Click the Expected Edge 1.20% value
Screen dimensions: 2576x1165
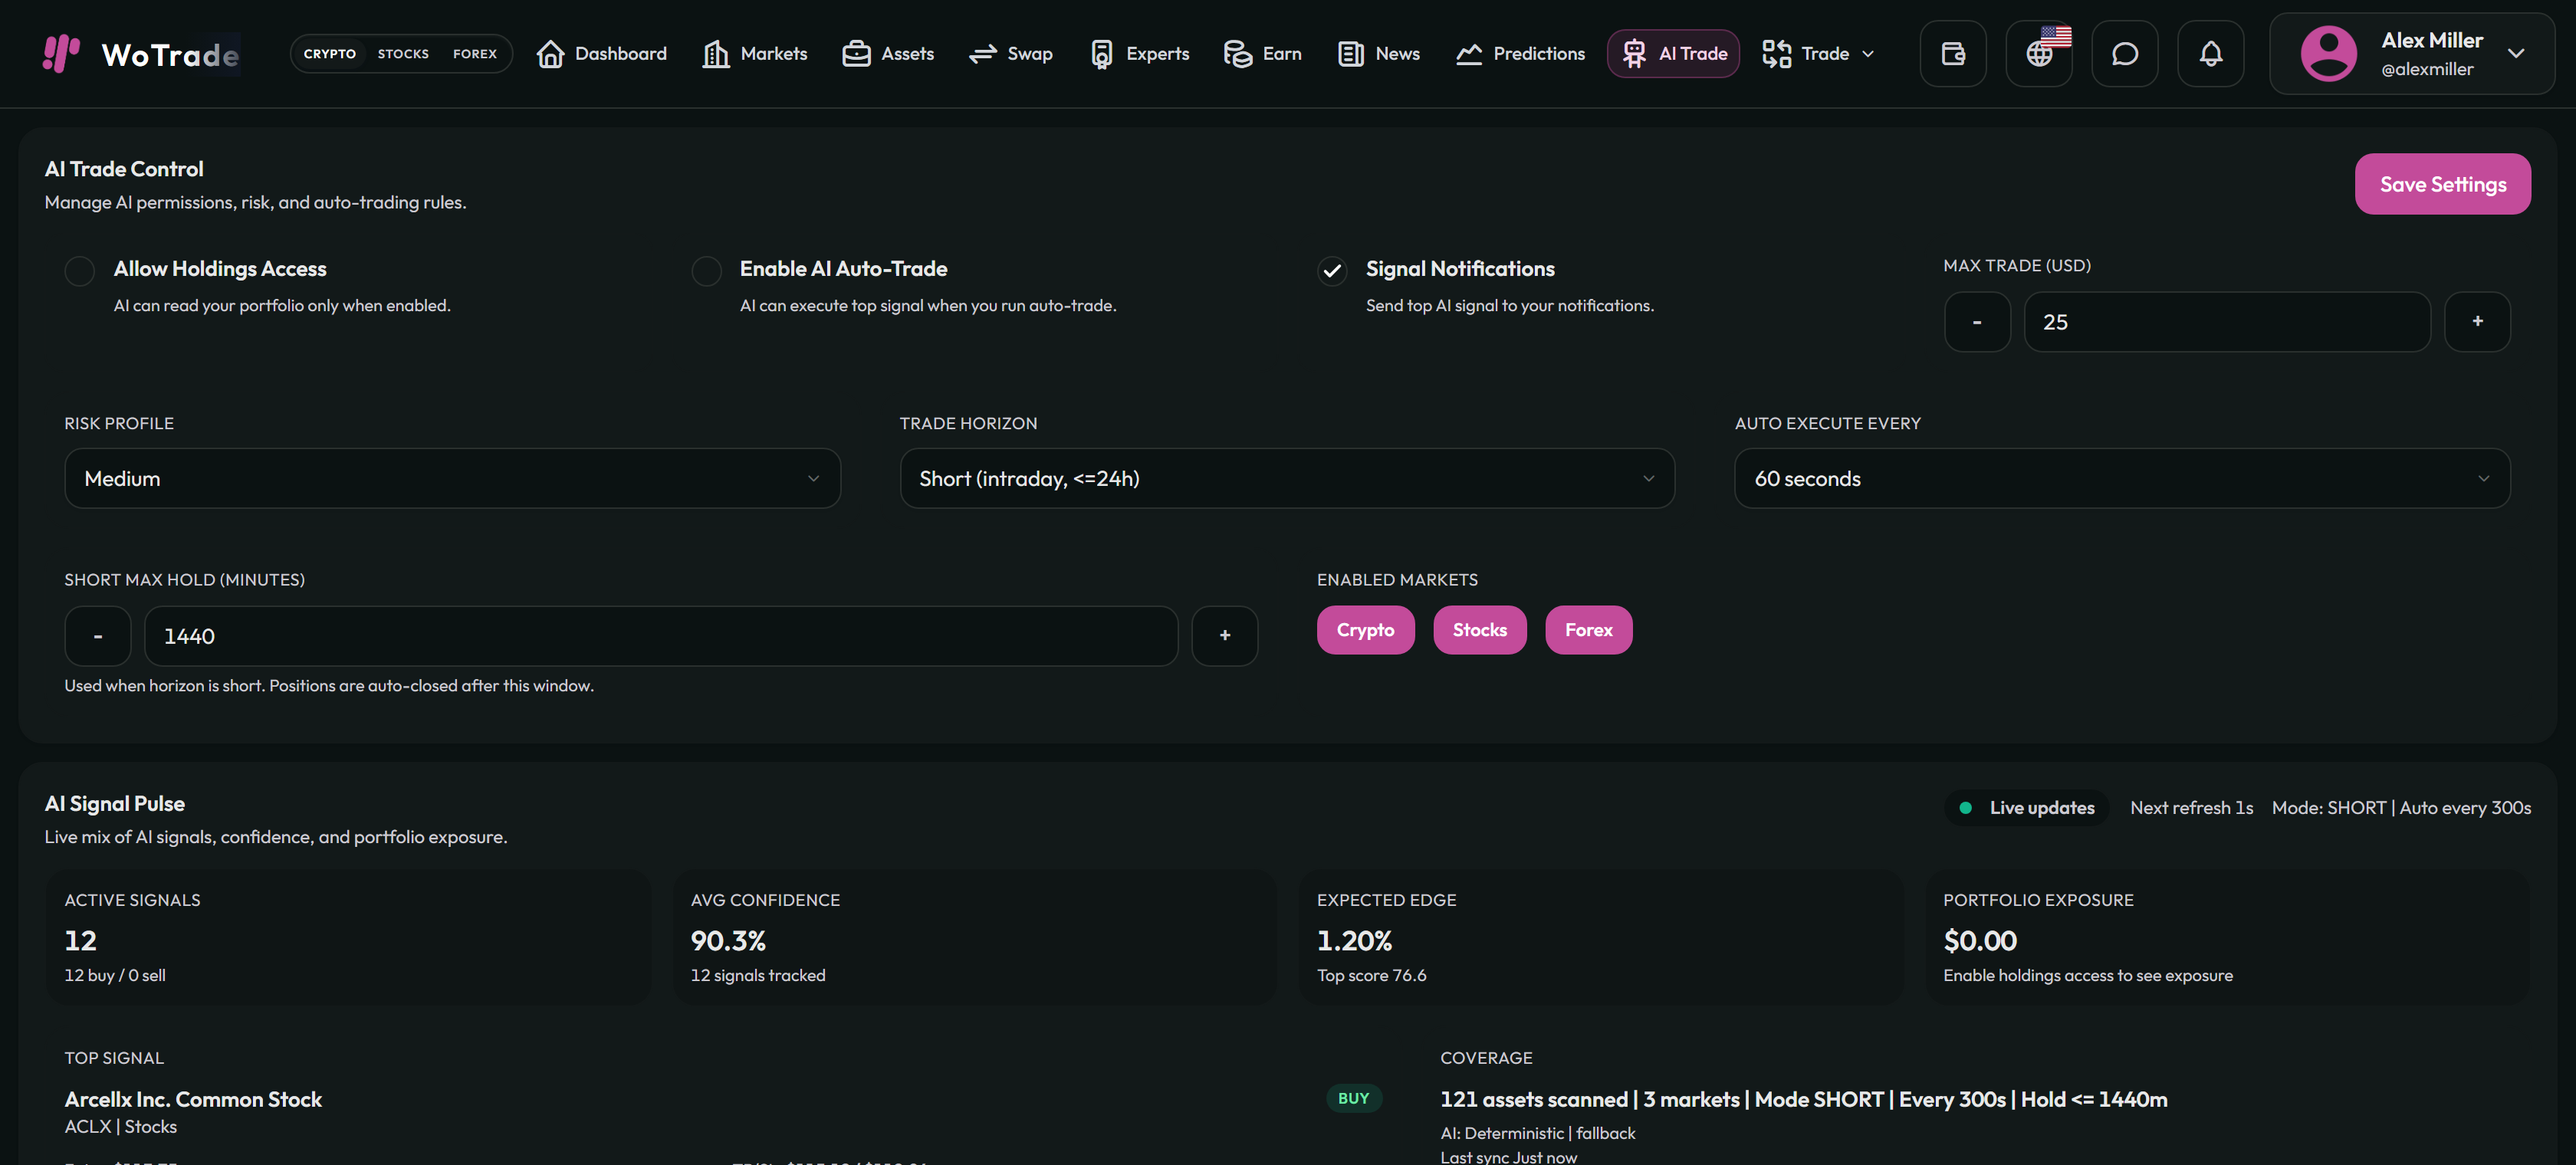1354,941
